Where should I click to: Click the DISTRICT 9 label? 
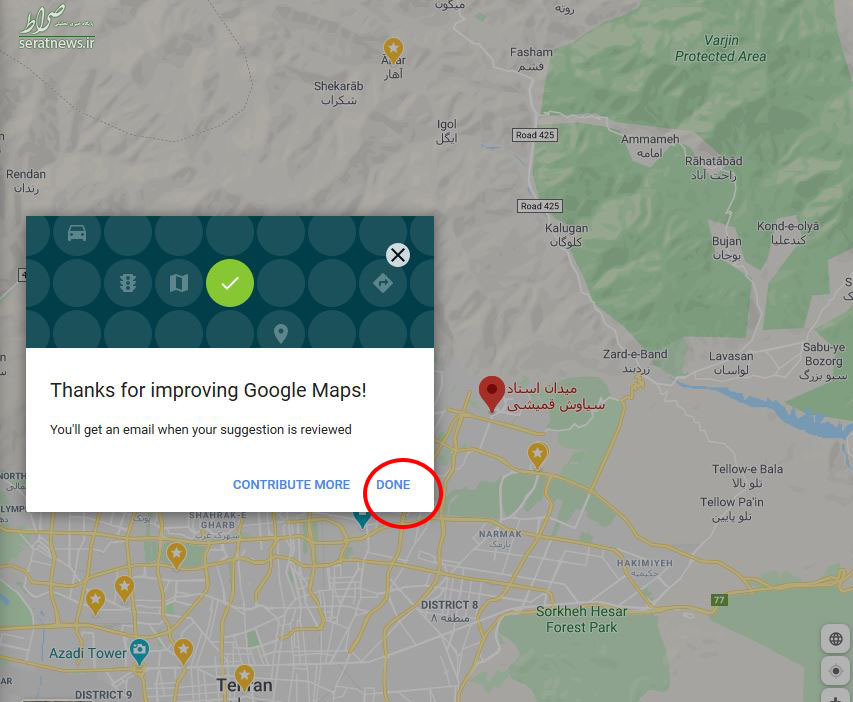[103, 694]
